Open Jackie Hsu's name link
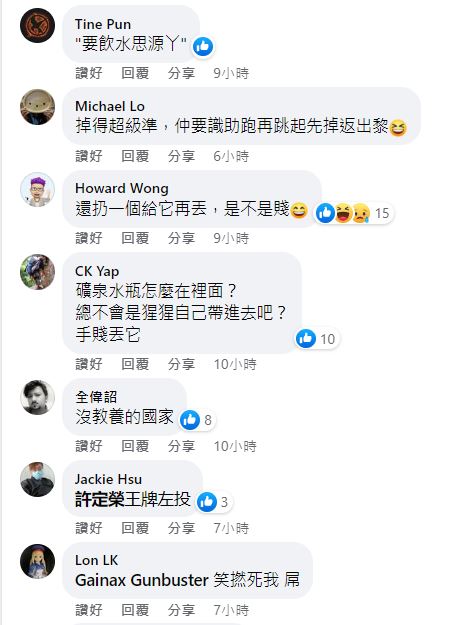This screenshot has width=460, height=625. [108, 479]
